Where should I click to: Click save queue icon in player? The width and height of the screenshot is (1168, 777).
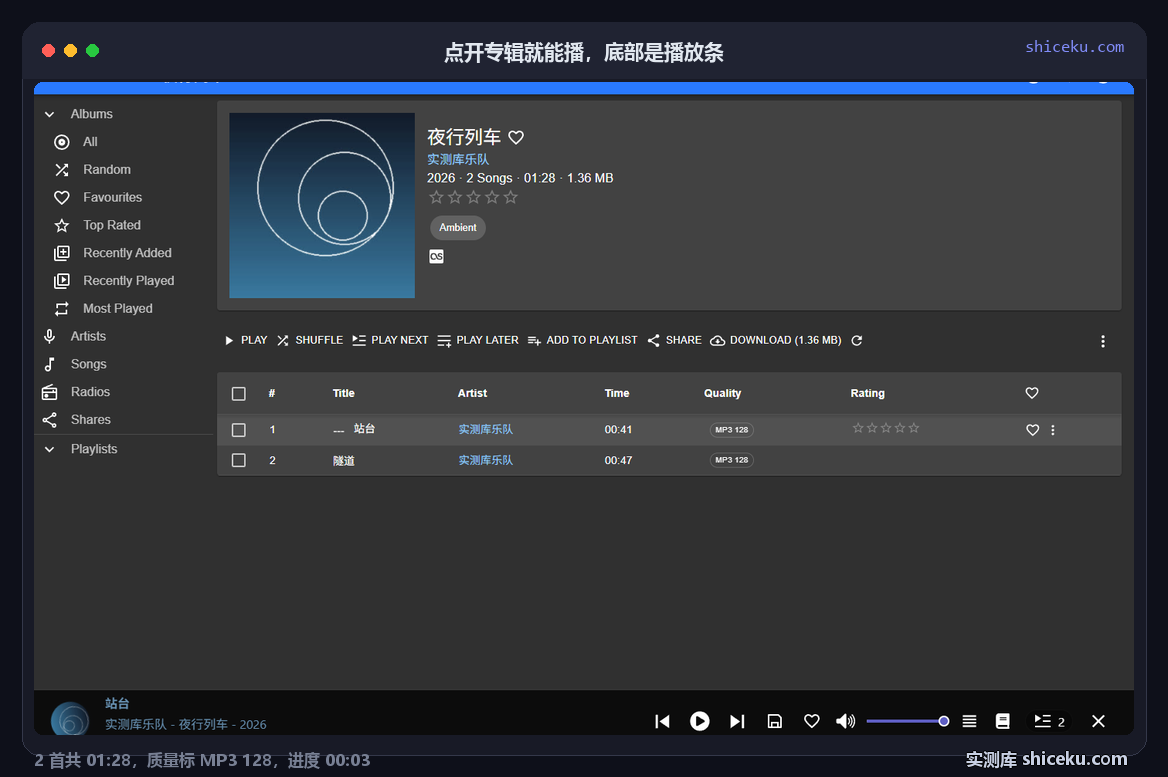tap(775, 721)
